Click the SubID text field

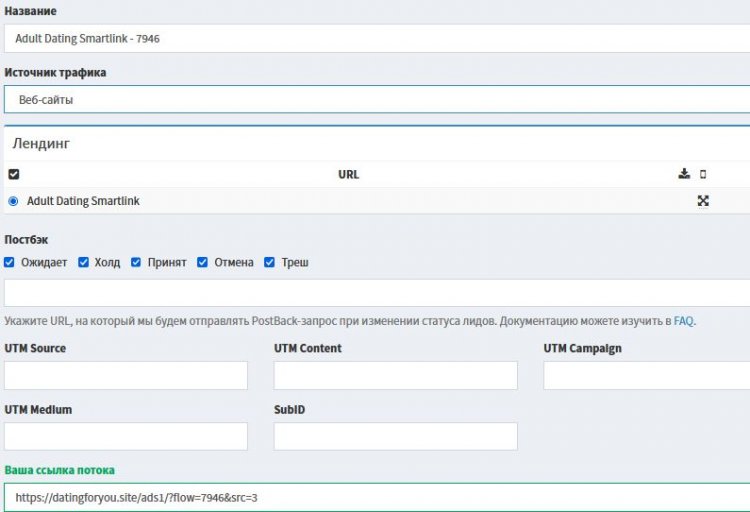click(x=395, y=436)
